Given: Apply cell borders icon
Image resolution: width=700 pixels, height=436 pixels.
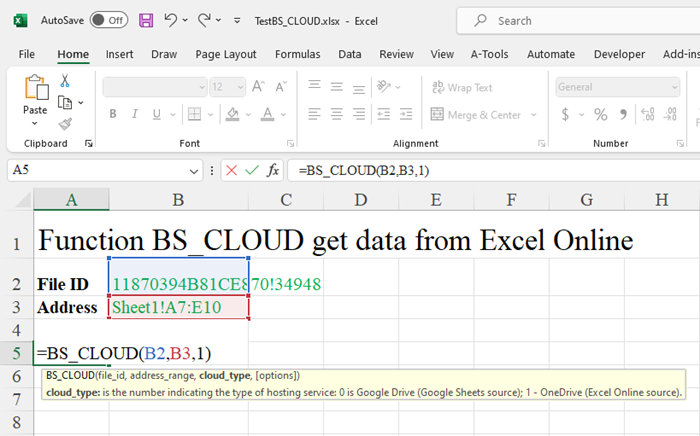Looking at the screenshot, I should (x=194, y=114).
